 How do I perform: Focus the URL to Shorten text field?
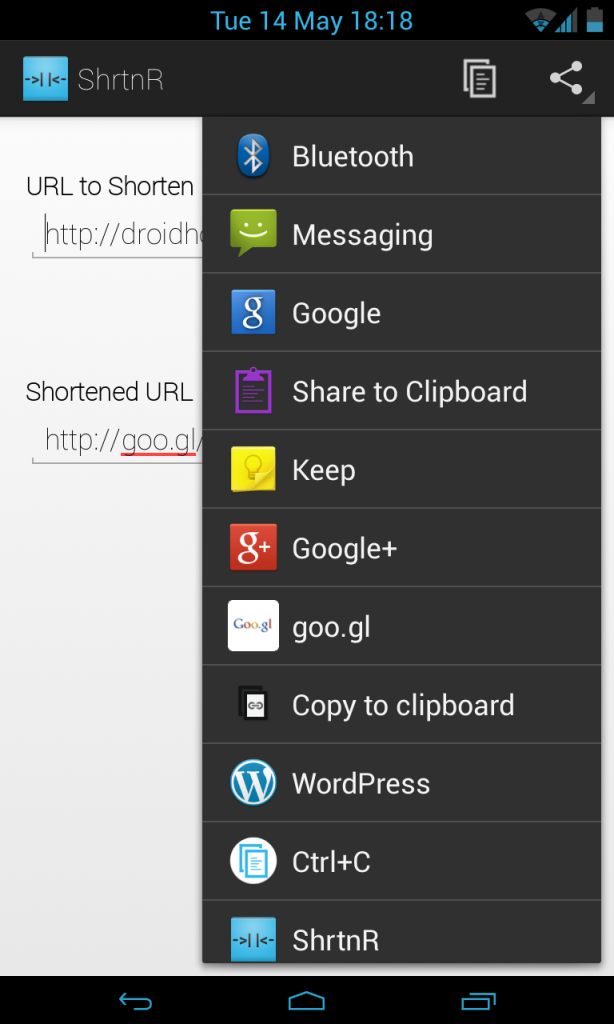tap(118, 235)
